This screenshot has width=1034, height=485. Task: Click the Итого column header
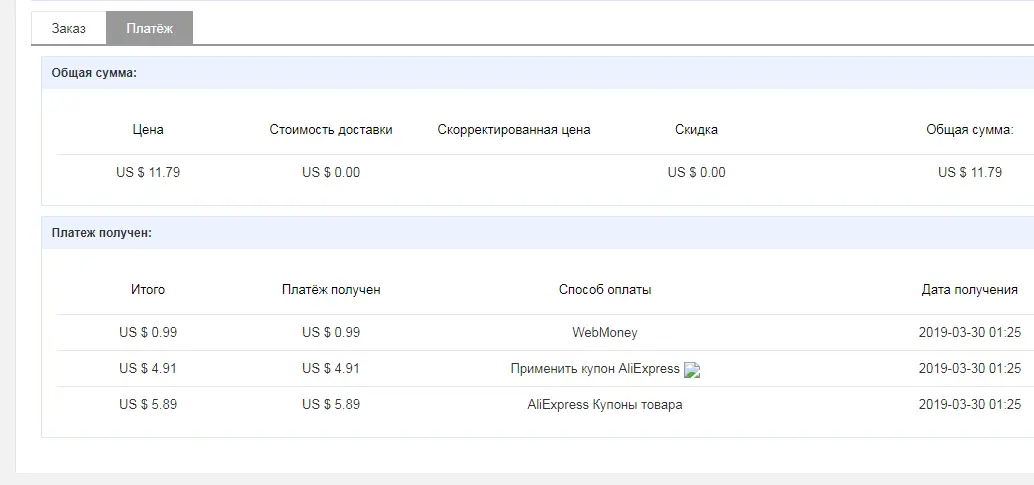(x=148, y=290)
